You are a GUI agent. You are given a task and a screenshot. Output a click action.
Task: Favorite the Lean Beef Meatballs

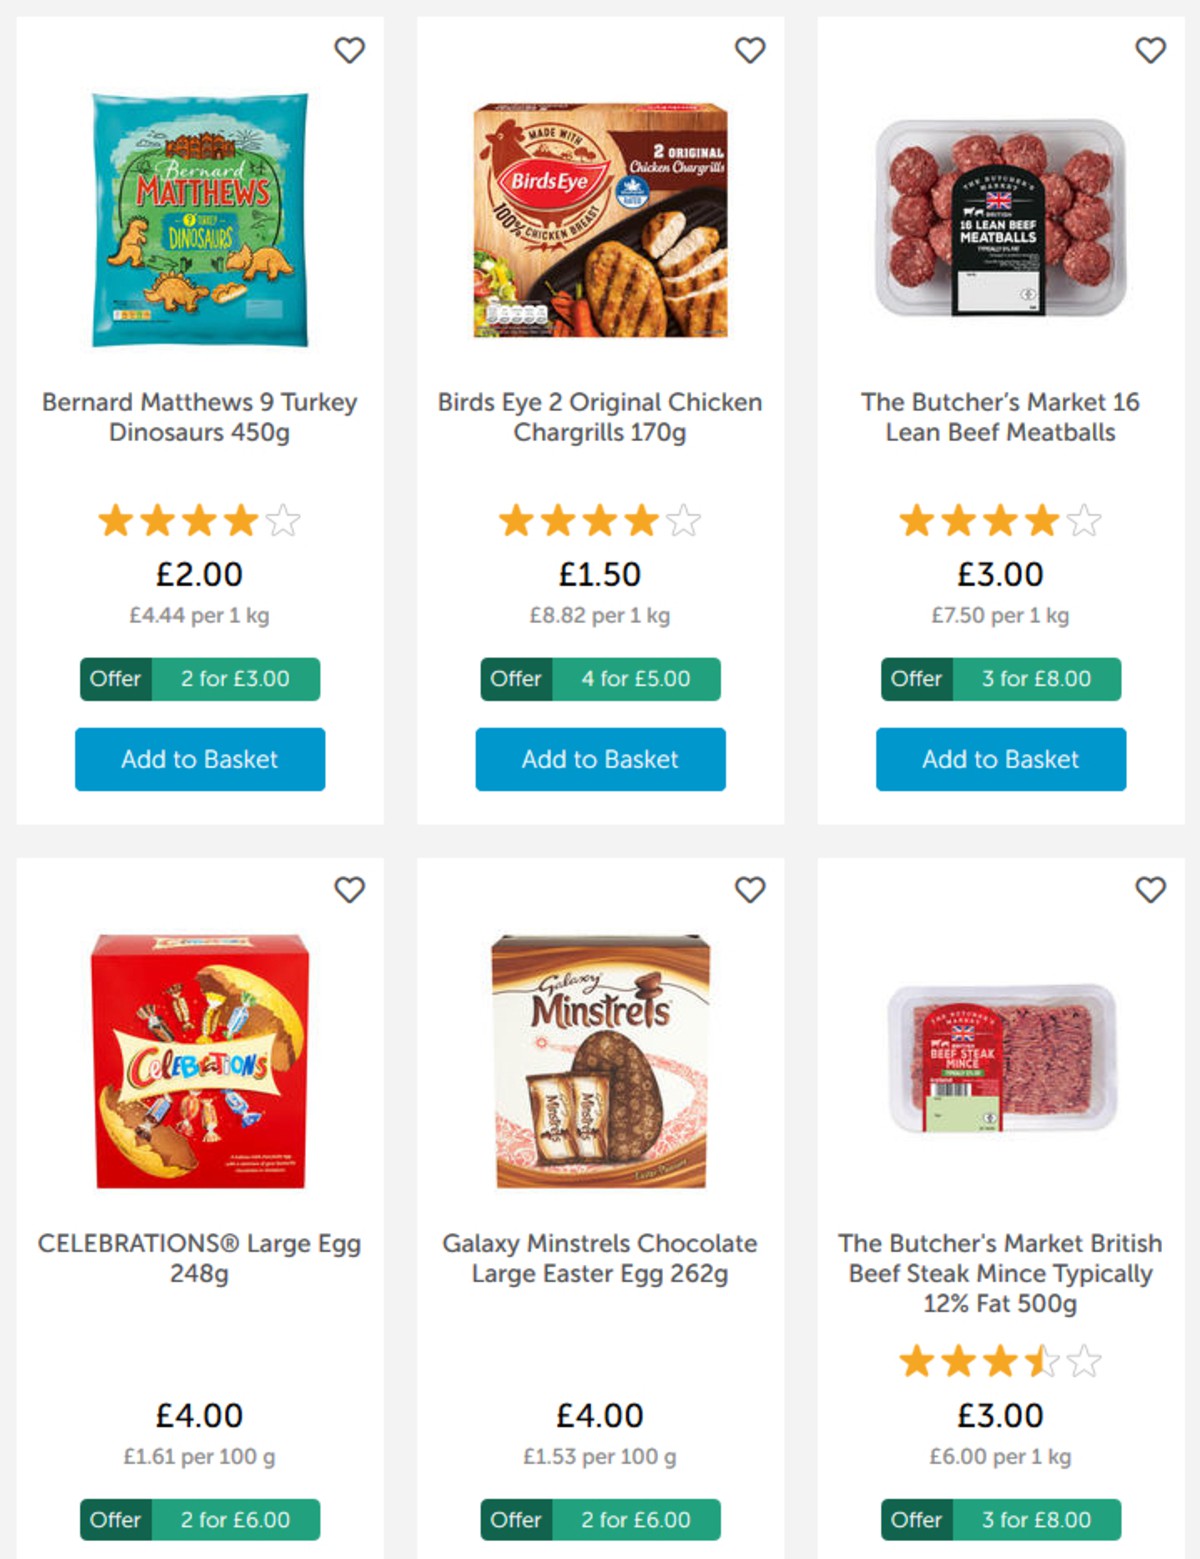click(1149, 50)
